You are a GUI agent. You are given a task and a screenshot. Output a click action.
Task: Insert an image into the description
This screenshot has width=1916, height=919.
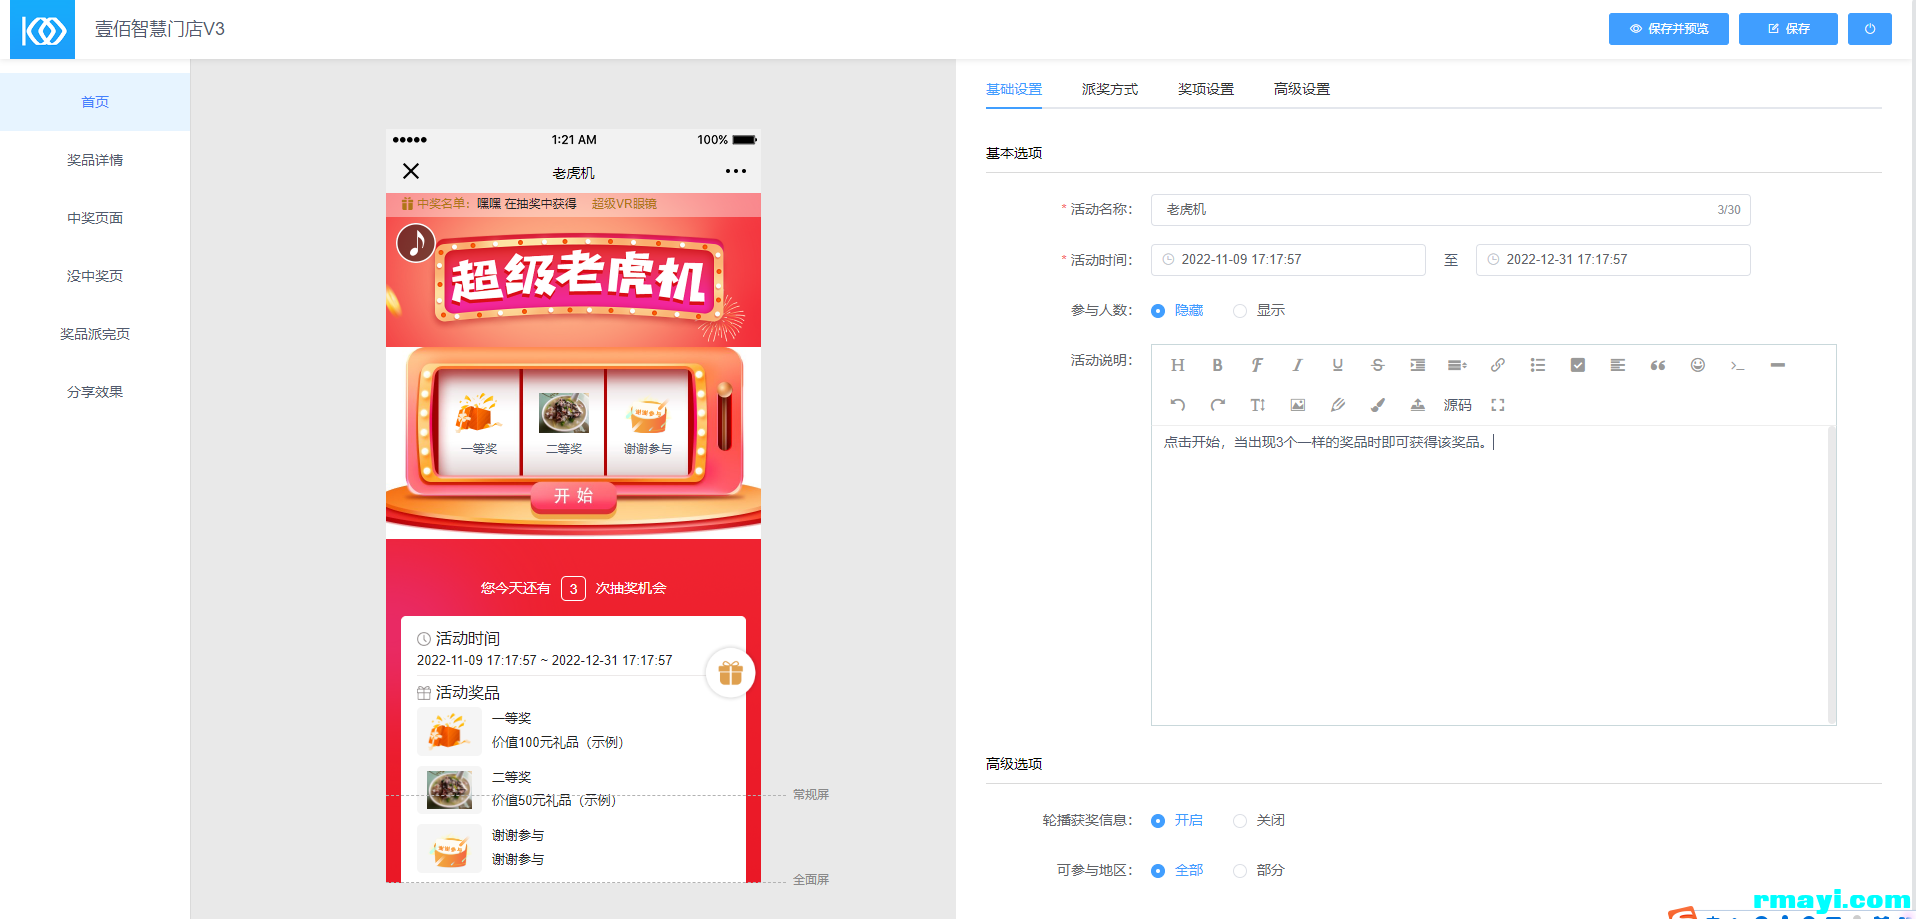click(x=1297, y=405)
